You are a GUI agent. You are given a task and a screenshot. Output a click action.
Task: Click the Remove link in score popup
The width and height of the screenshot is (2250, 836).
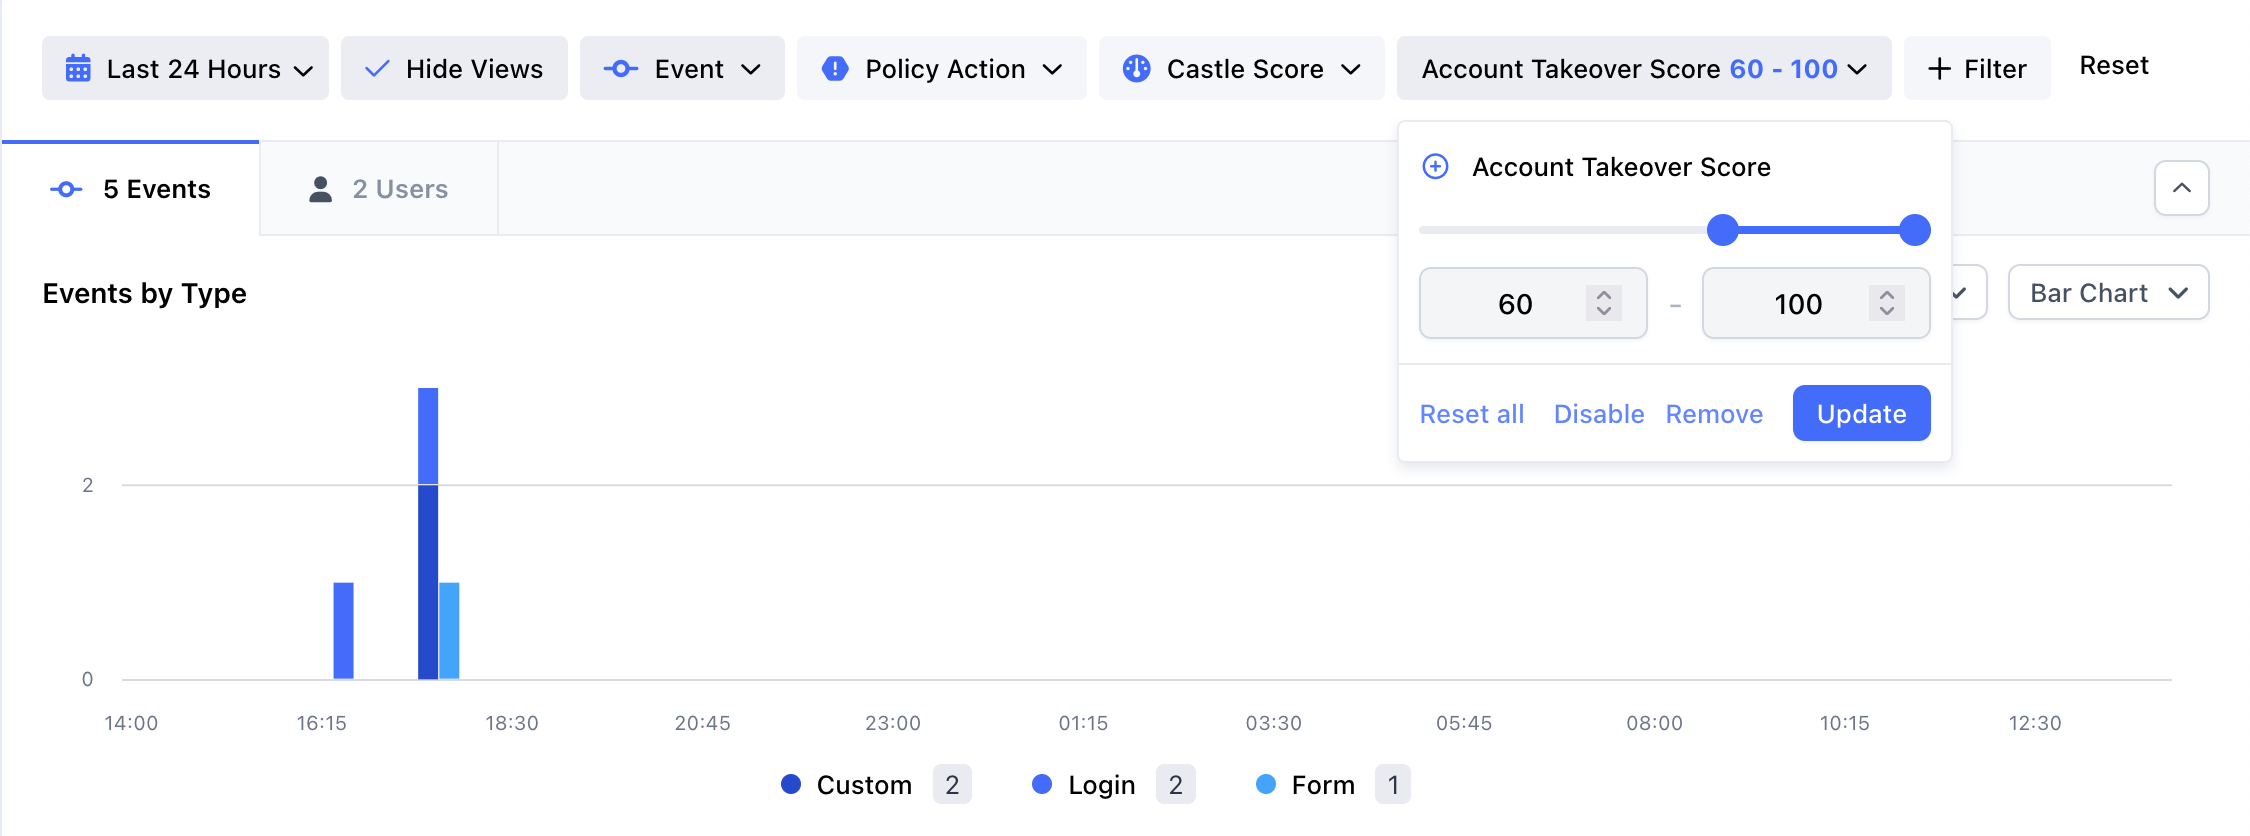[x=1714, y=414]
